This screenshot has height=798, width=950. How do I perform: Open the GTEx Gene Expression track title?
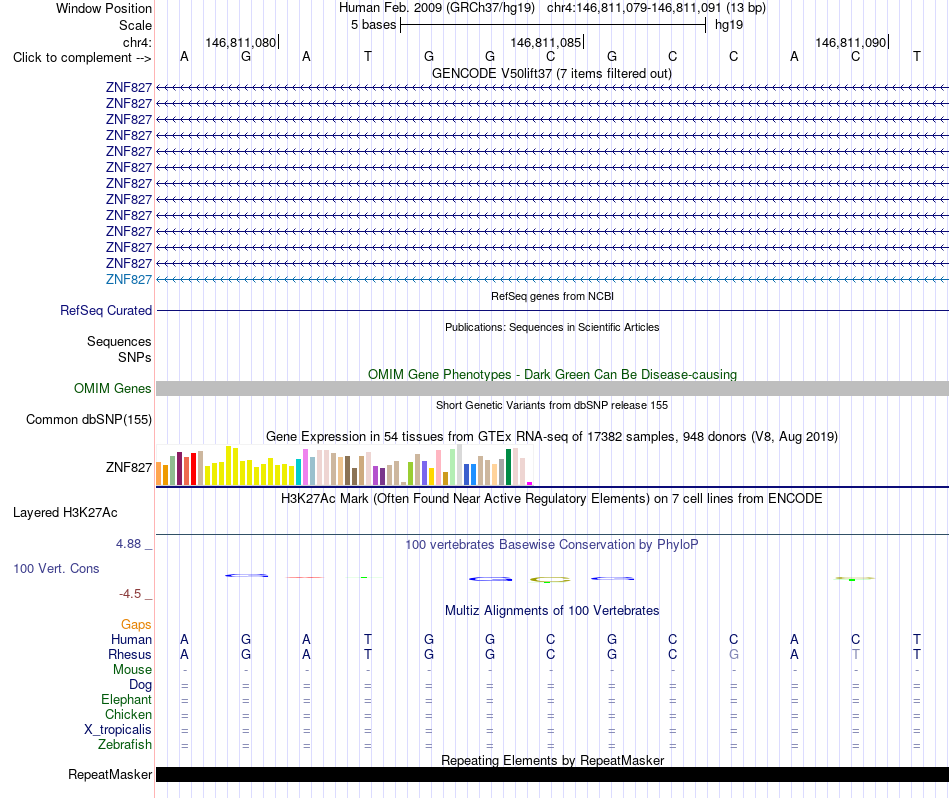pos(552,436)
